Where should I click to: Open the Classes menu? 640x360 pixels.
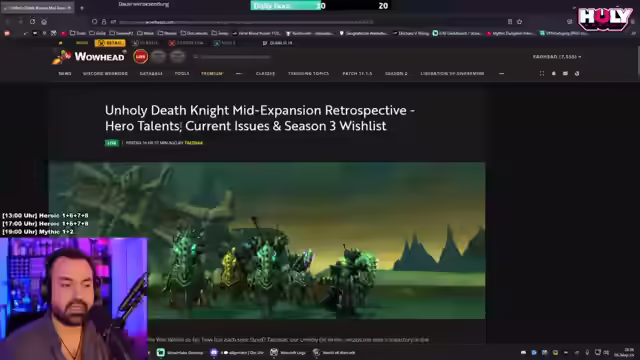point(265,73)
